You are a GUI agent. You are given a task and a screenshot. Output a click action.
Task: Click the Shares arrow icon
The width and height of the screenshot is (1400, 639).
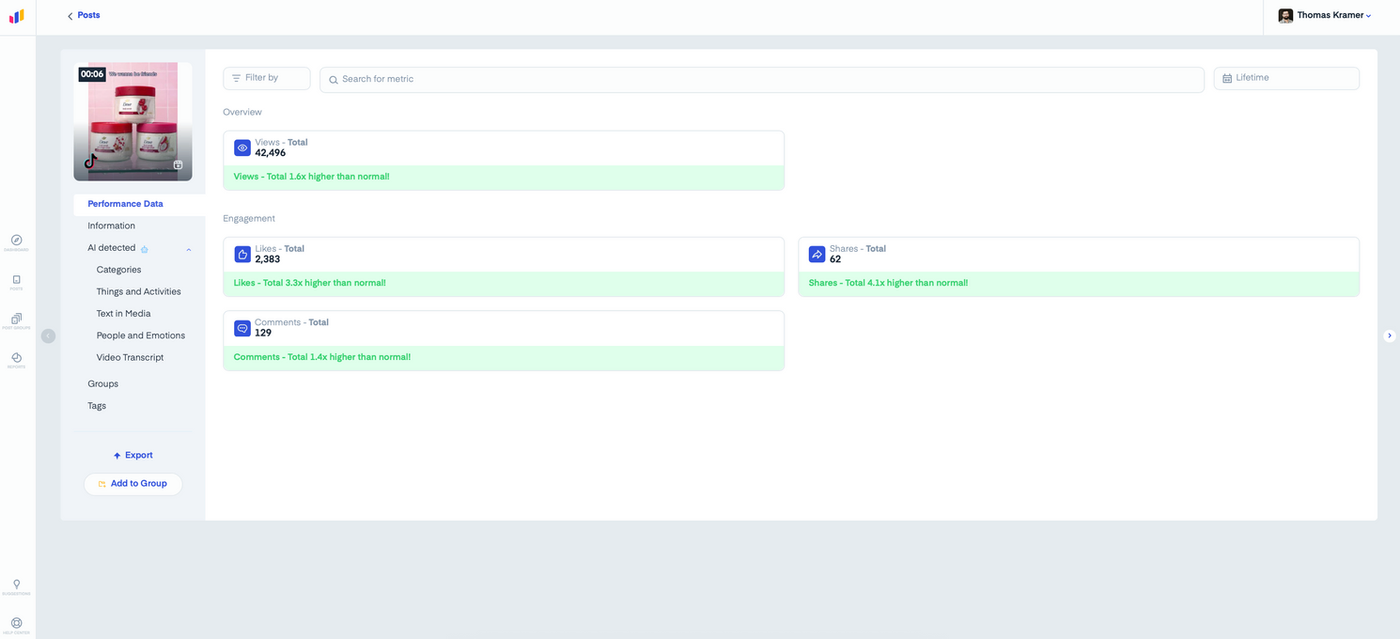[817, 254]
